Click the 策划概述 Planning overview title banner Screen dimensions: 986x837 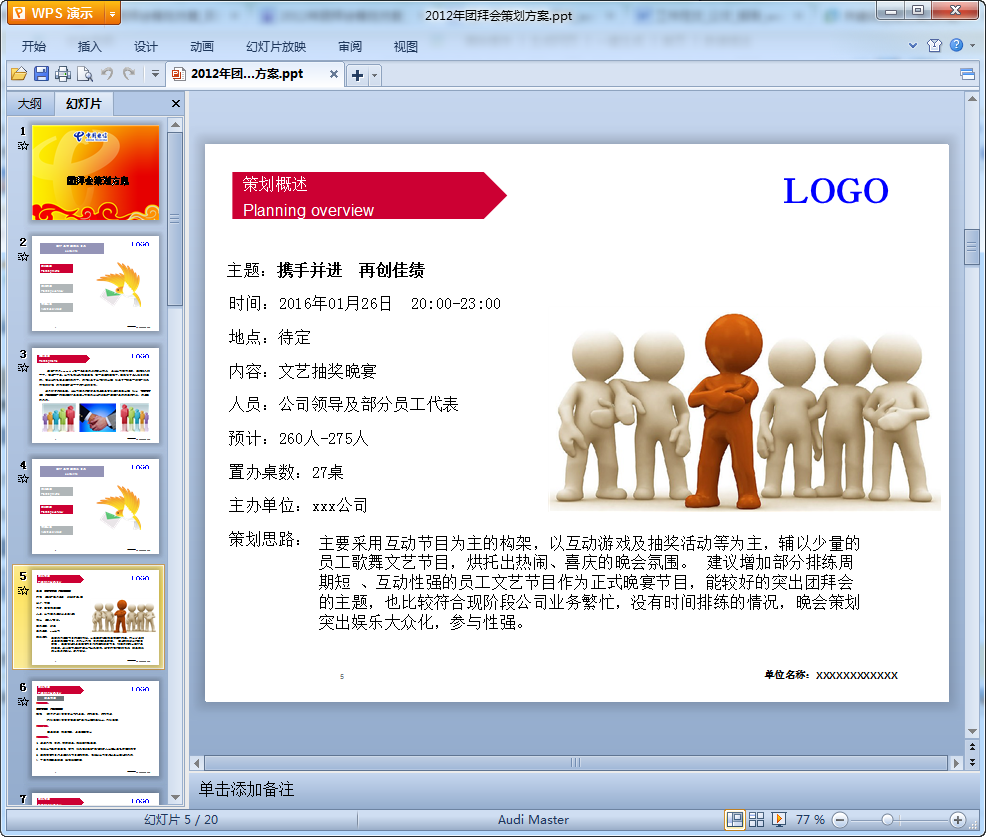tap(369, 196)
